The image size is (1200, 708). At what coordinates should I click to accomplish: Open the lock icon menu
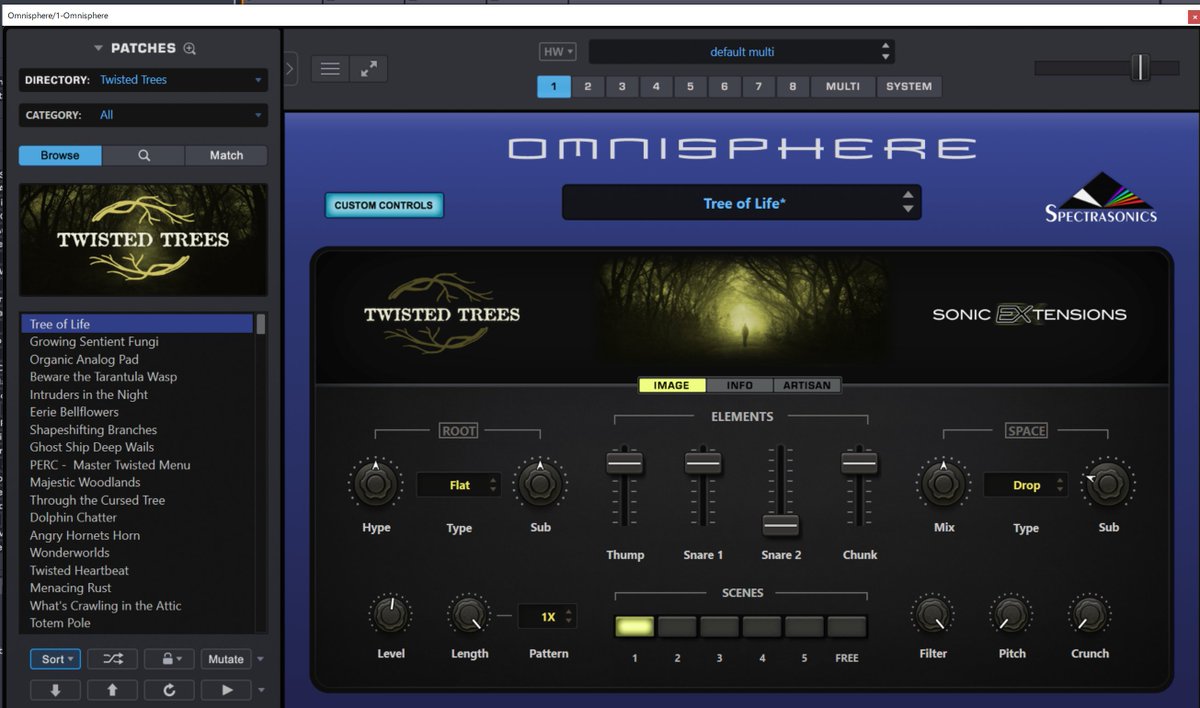tap(169, 659)
